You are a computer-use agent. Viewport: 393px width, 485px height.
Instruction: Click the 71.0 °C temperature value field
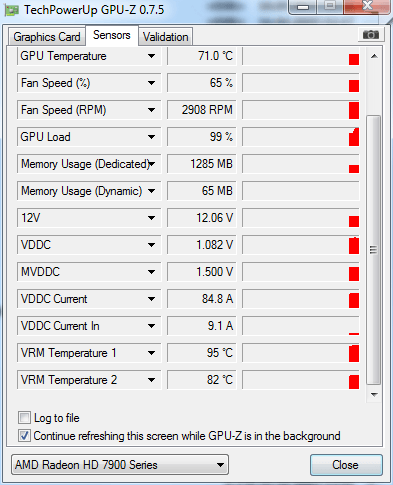pyautogui.click(x=201, y=56)
